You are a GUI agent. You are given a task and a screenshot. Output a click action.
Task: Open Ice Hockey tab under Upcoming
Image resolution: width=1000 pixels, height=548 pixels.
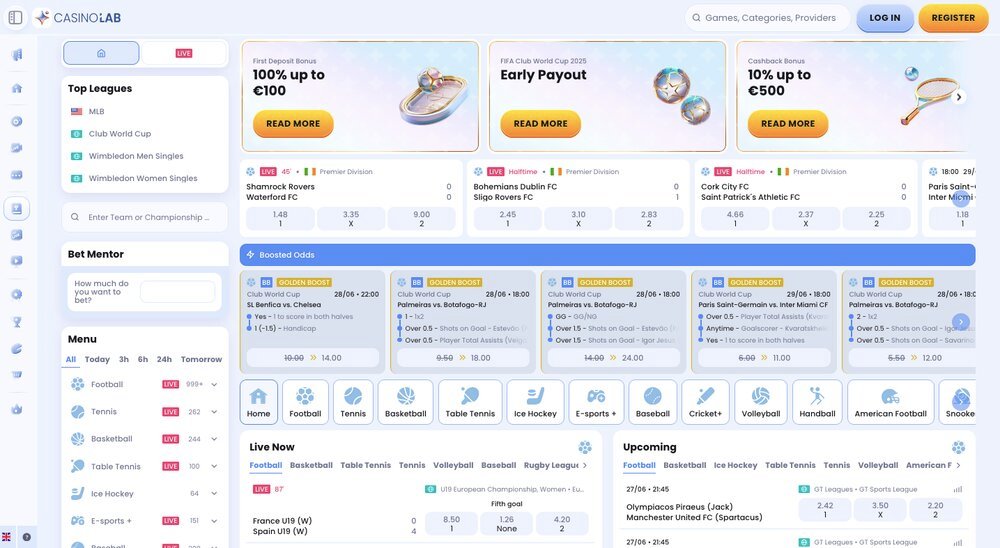[x=735, y=465]
